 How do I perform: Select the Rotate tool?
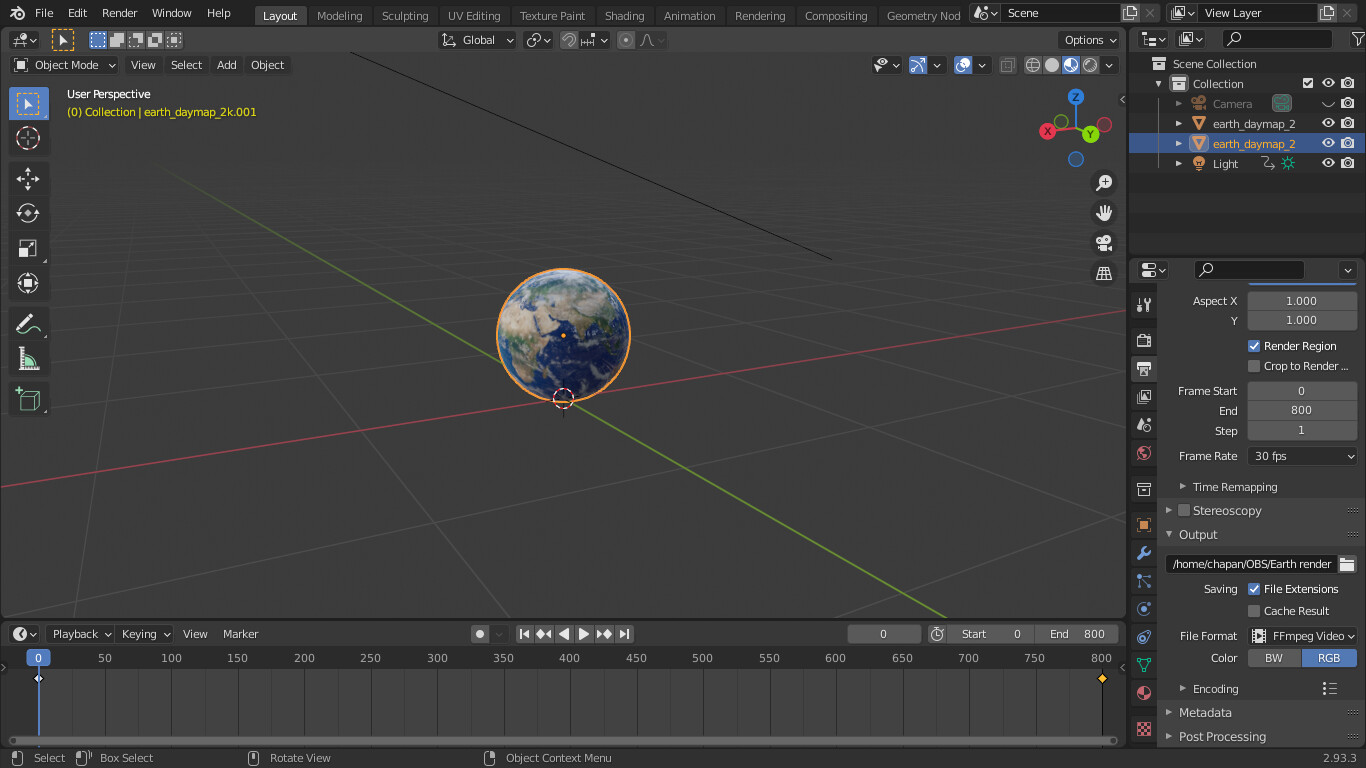[28, 214]
